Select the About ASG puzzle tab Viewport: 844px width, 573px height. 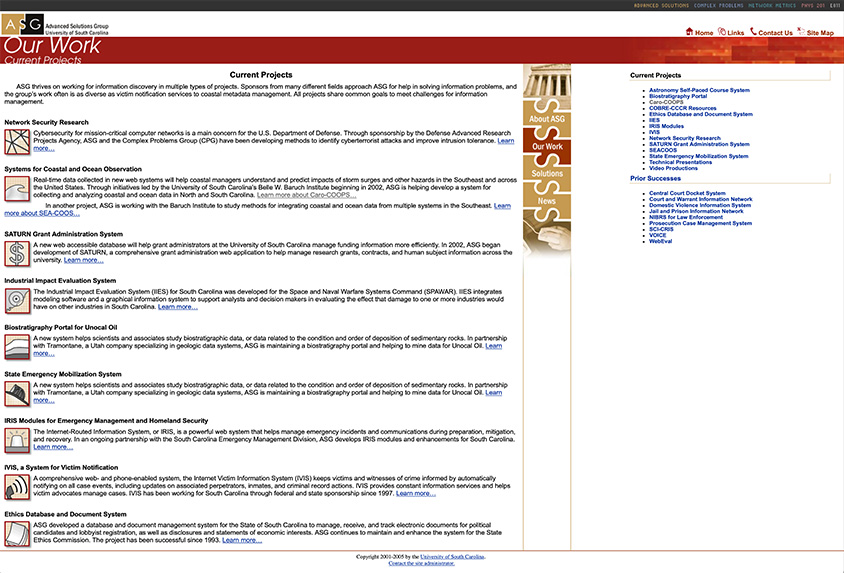(x=547, y=118)
